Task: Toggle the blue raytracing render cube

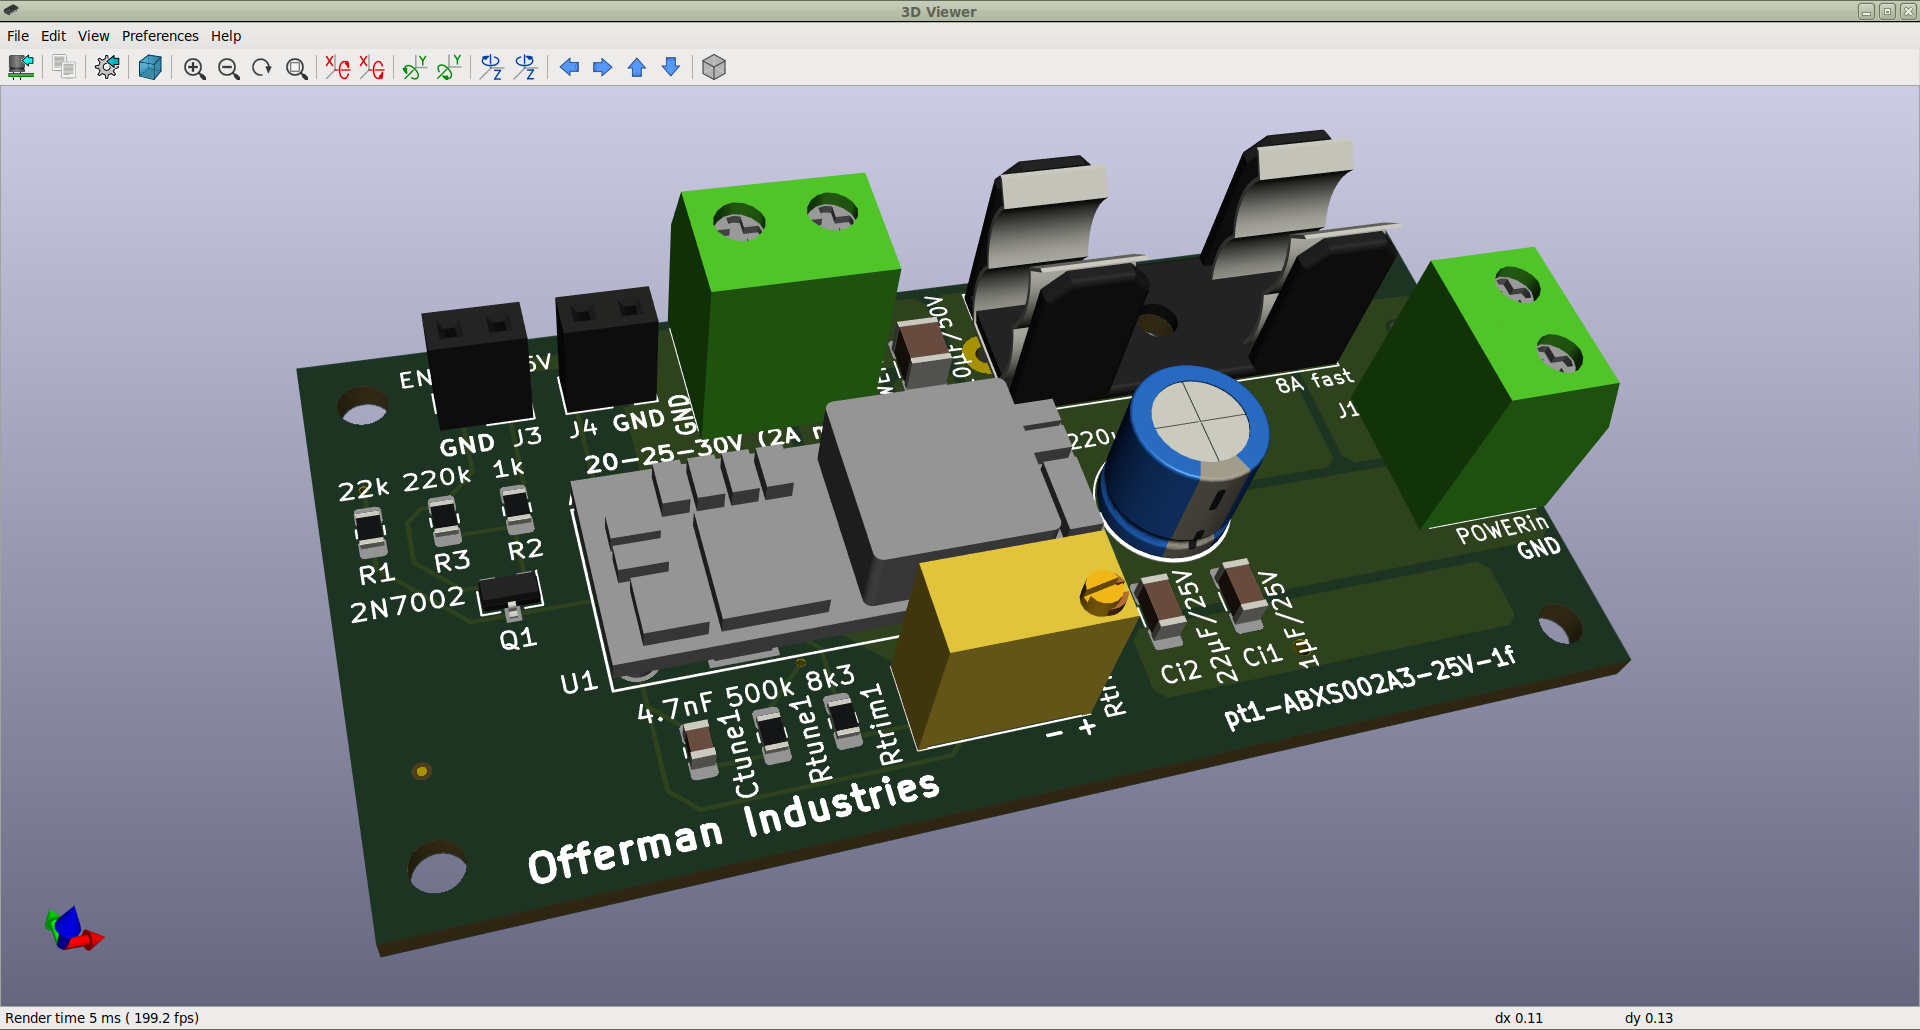Action: point(150,67)
